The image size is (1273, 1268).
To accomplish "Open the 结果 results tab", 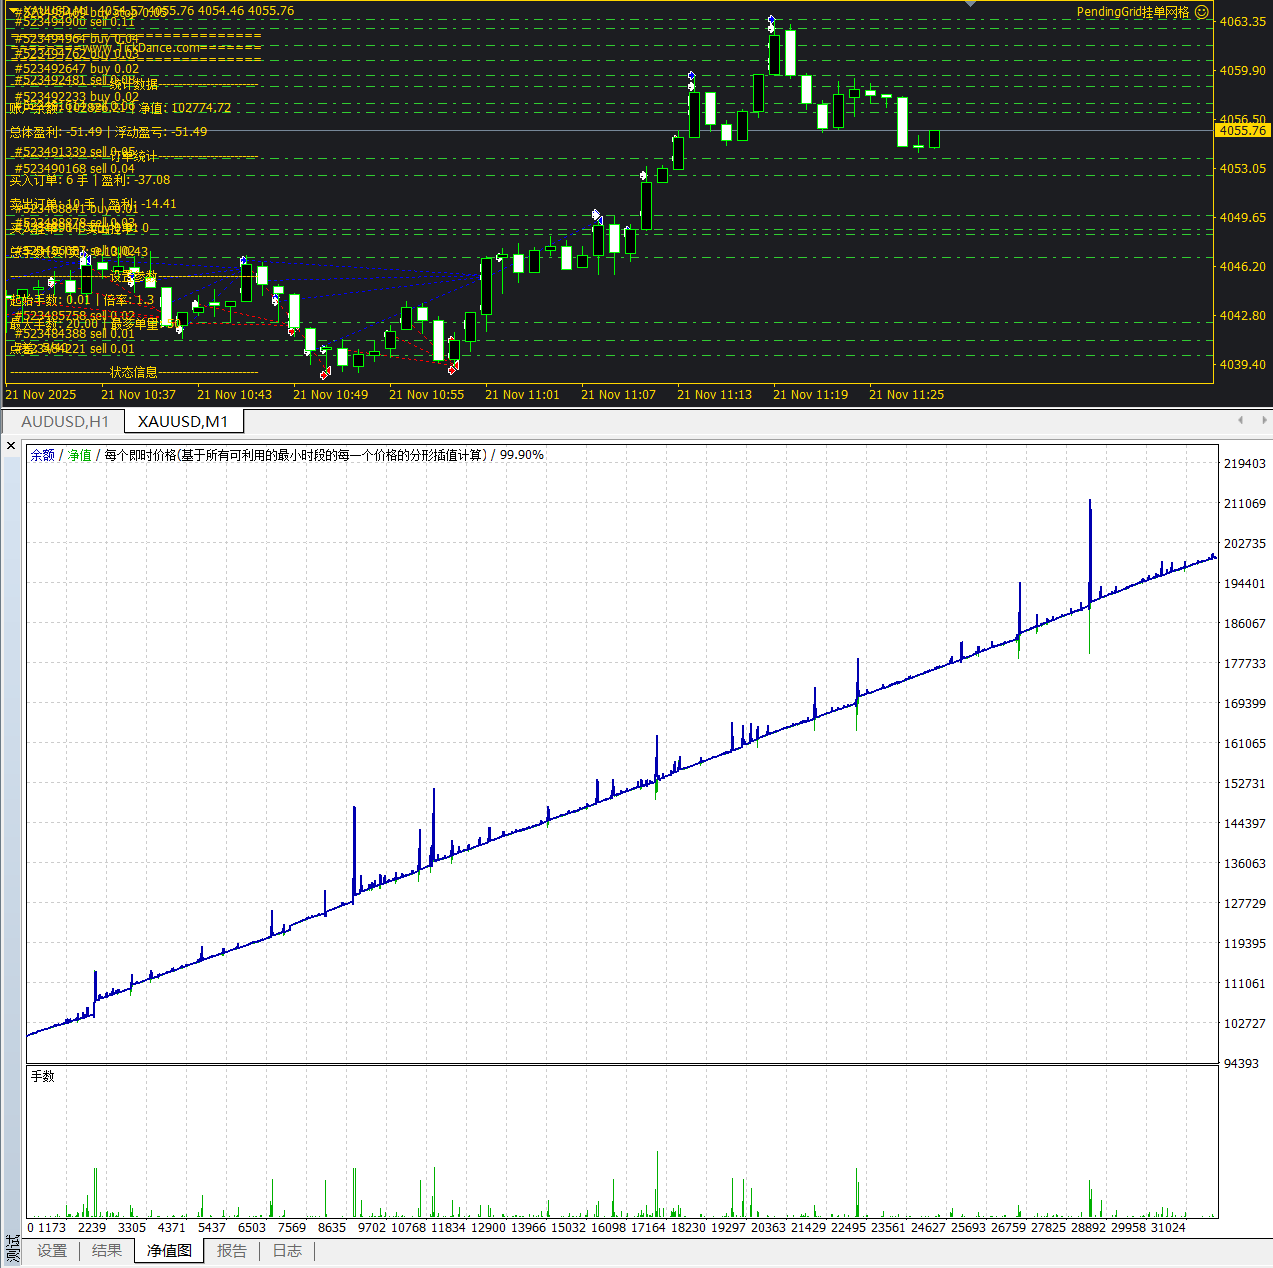I will click(x=107, y=1251).
